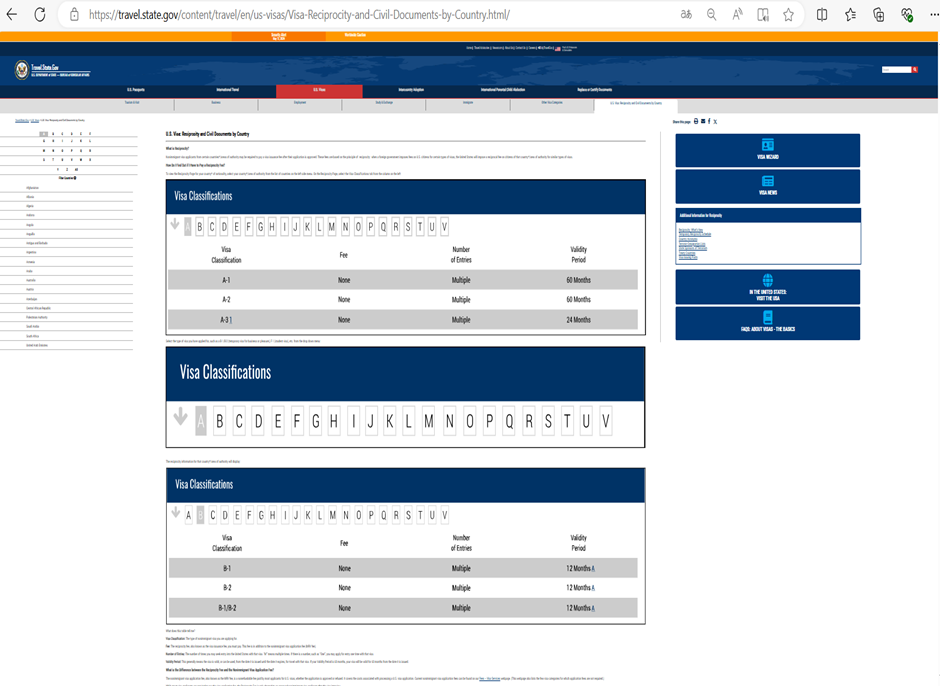Open Browser essentials heart icon
This screenshot has width=940, height=686.
[x=907, y=14]
